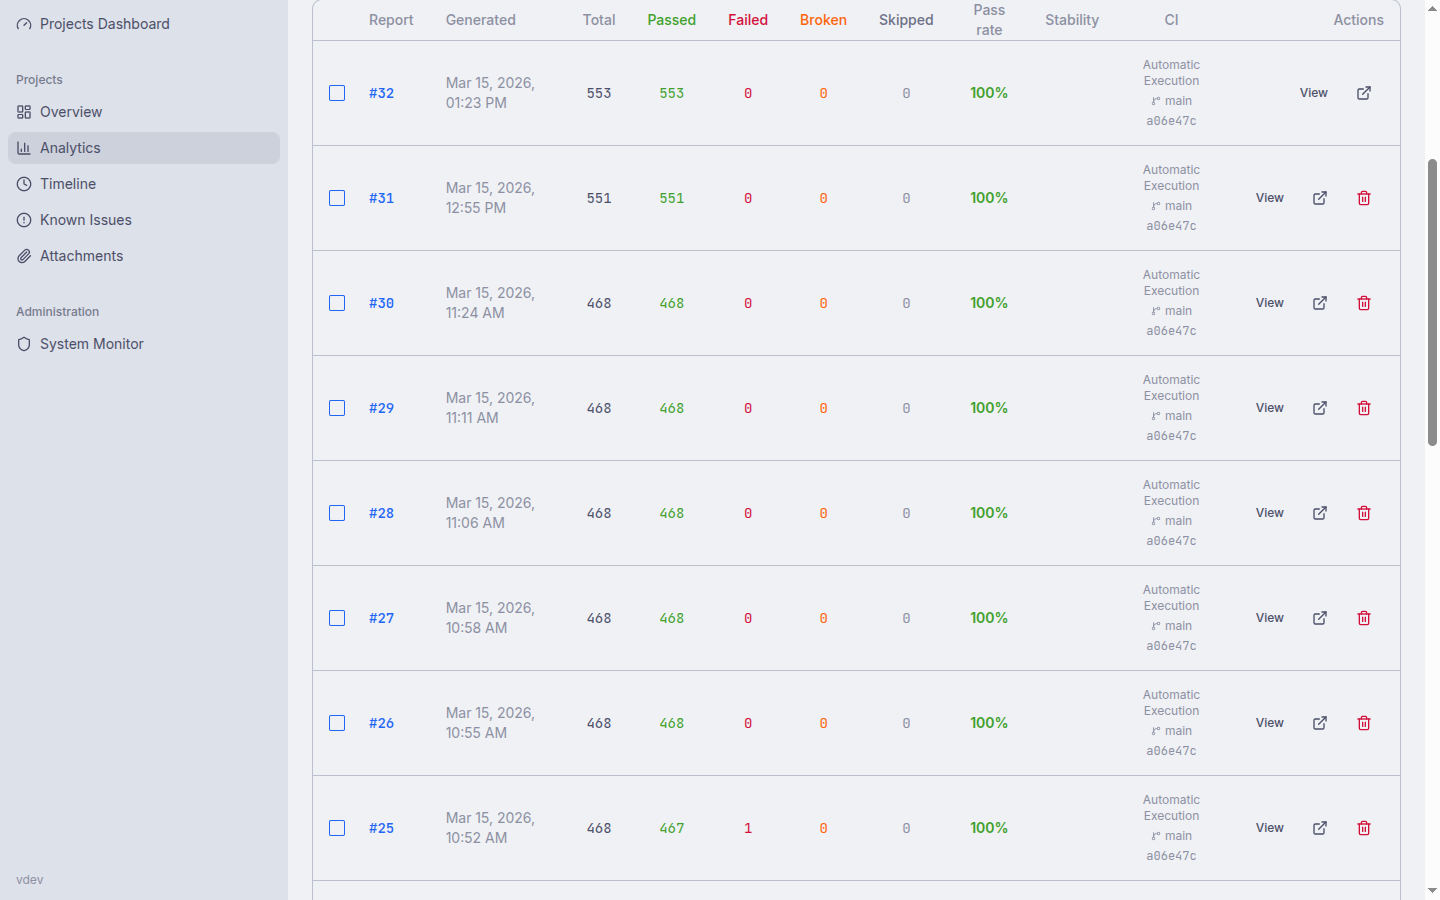1440x900 pixels.
Task: Open report link #31
Action: pos(381,198)
